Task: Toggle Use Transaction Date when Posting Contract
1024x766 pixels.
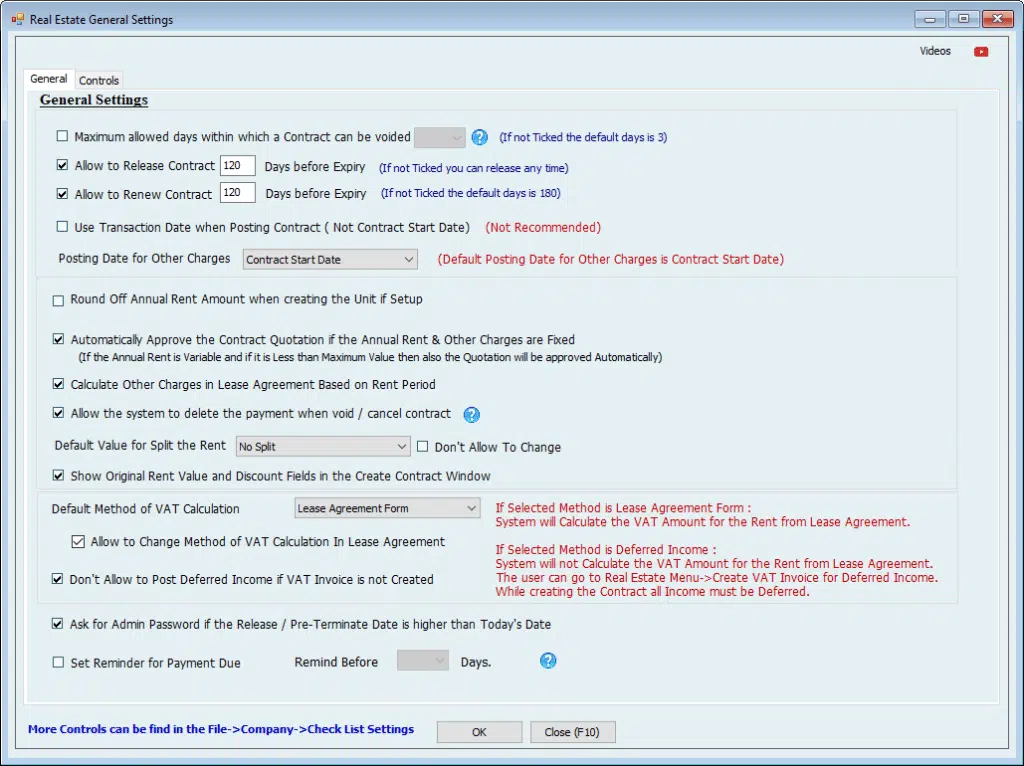Action: (63, 227)
